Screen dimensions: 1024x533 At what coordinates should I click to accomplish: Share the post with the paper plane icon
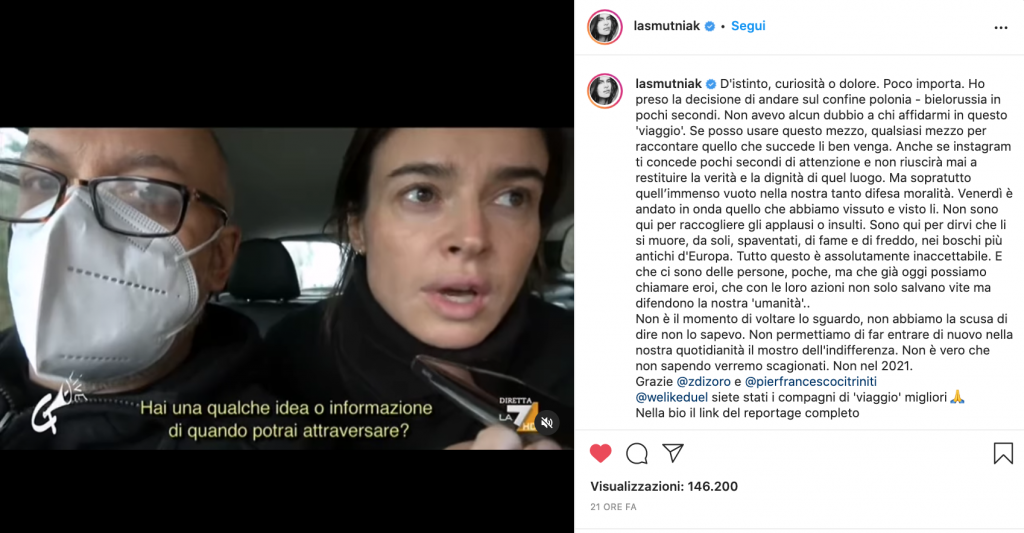(673, 453)
